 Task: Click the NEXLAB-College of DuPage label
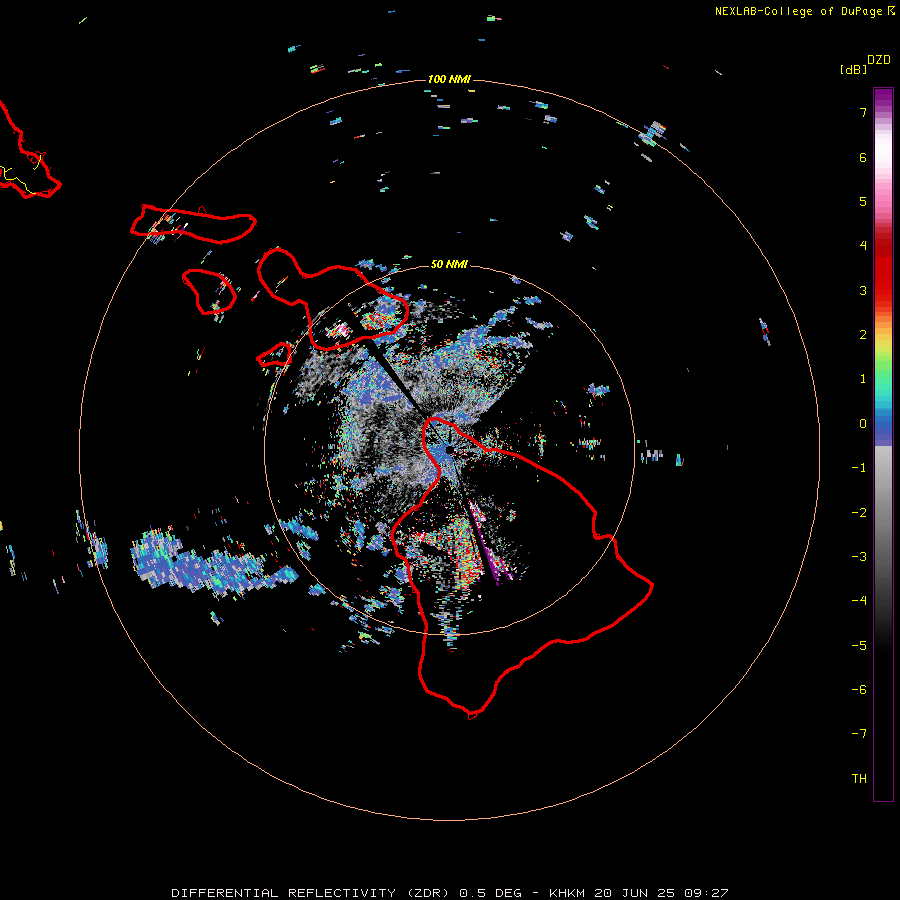pos(798,11)
